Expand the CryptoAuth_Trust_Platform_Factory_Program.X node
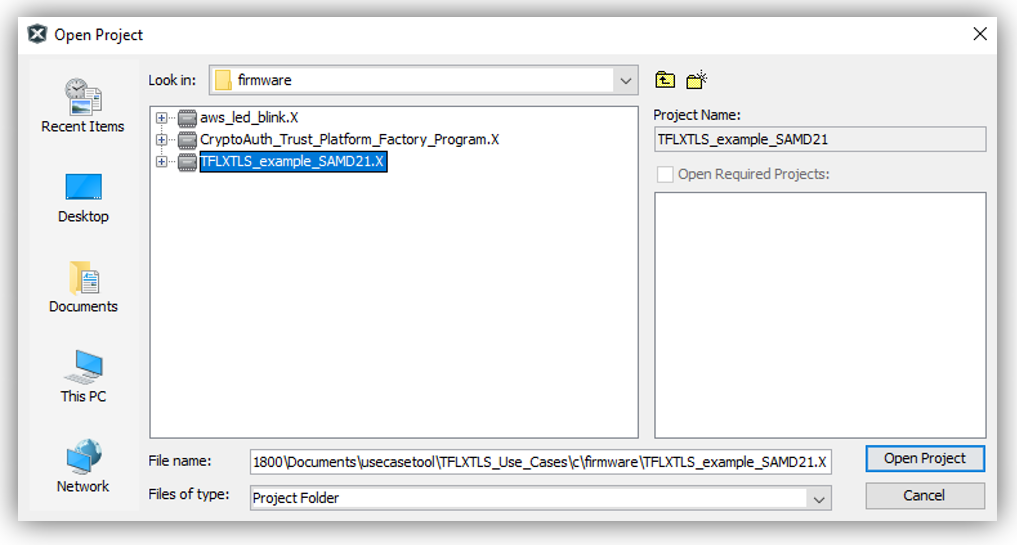The image size is (1017, 545). (x=162, y=140)
